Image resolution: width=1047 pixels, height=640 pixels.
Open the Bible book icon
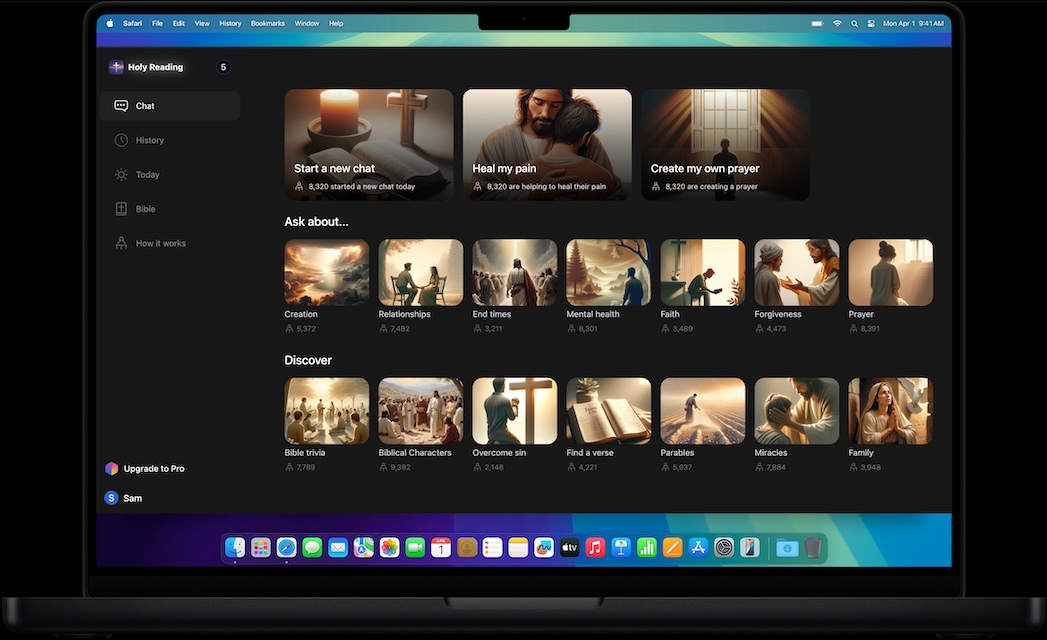(121, 209)
